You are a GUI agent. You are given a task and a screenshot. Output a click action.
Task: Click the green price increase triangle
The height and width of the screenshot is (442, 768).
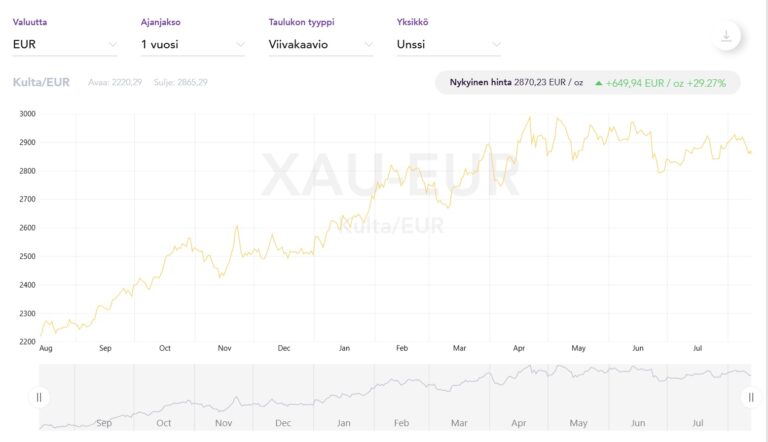(598, 83)
